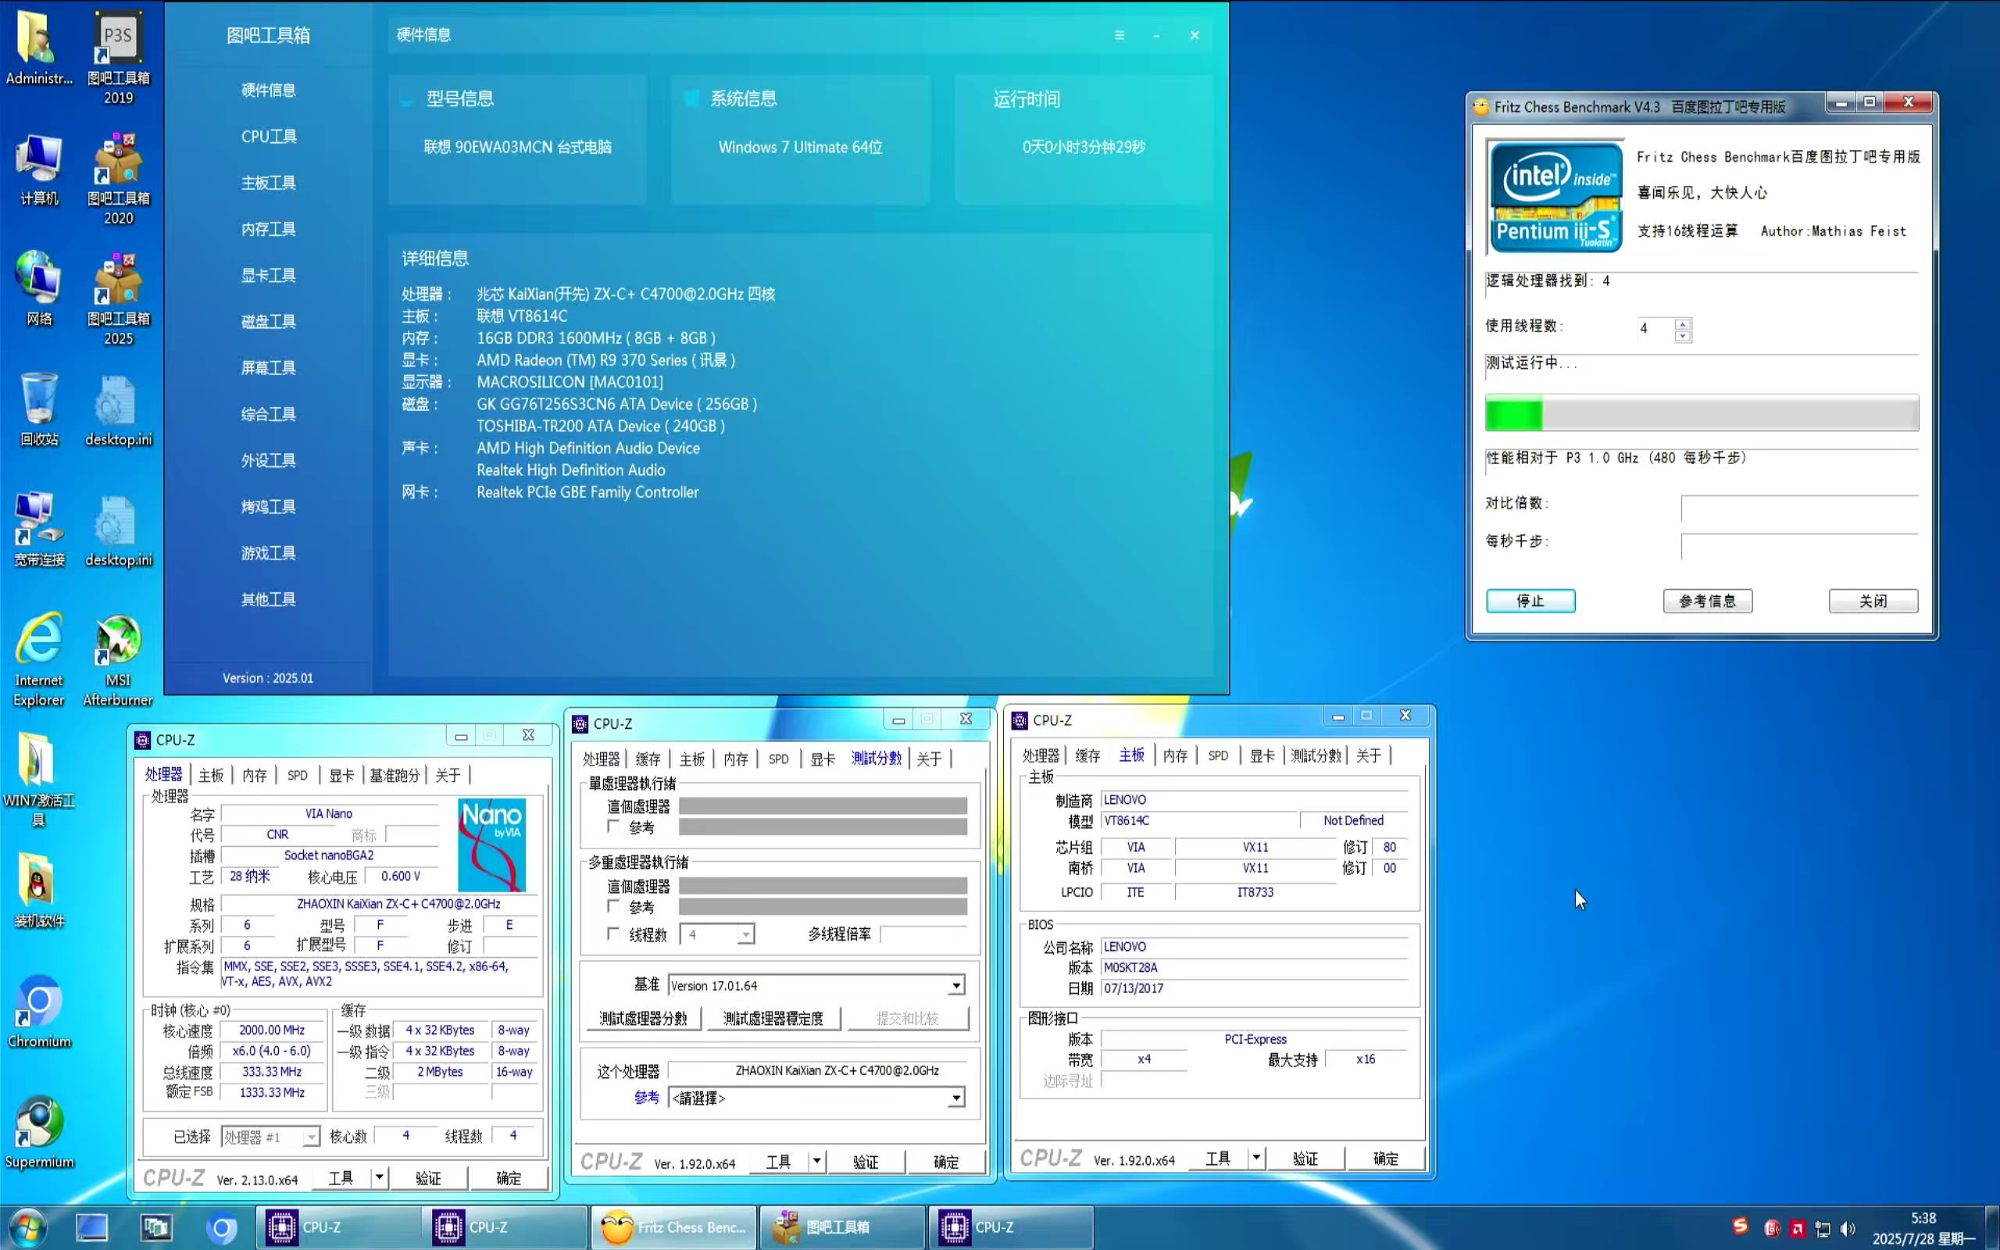Select the 网络 desktop icon
This screenshot has width=2000, height=1250.
[x=39, y=289]
